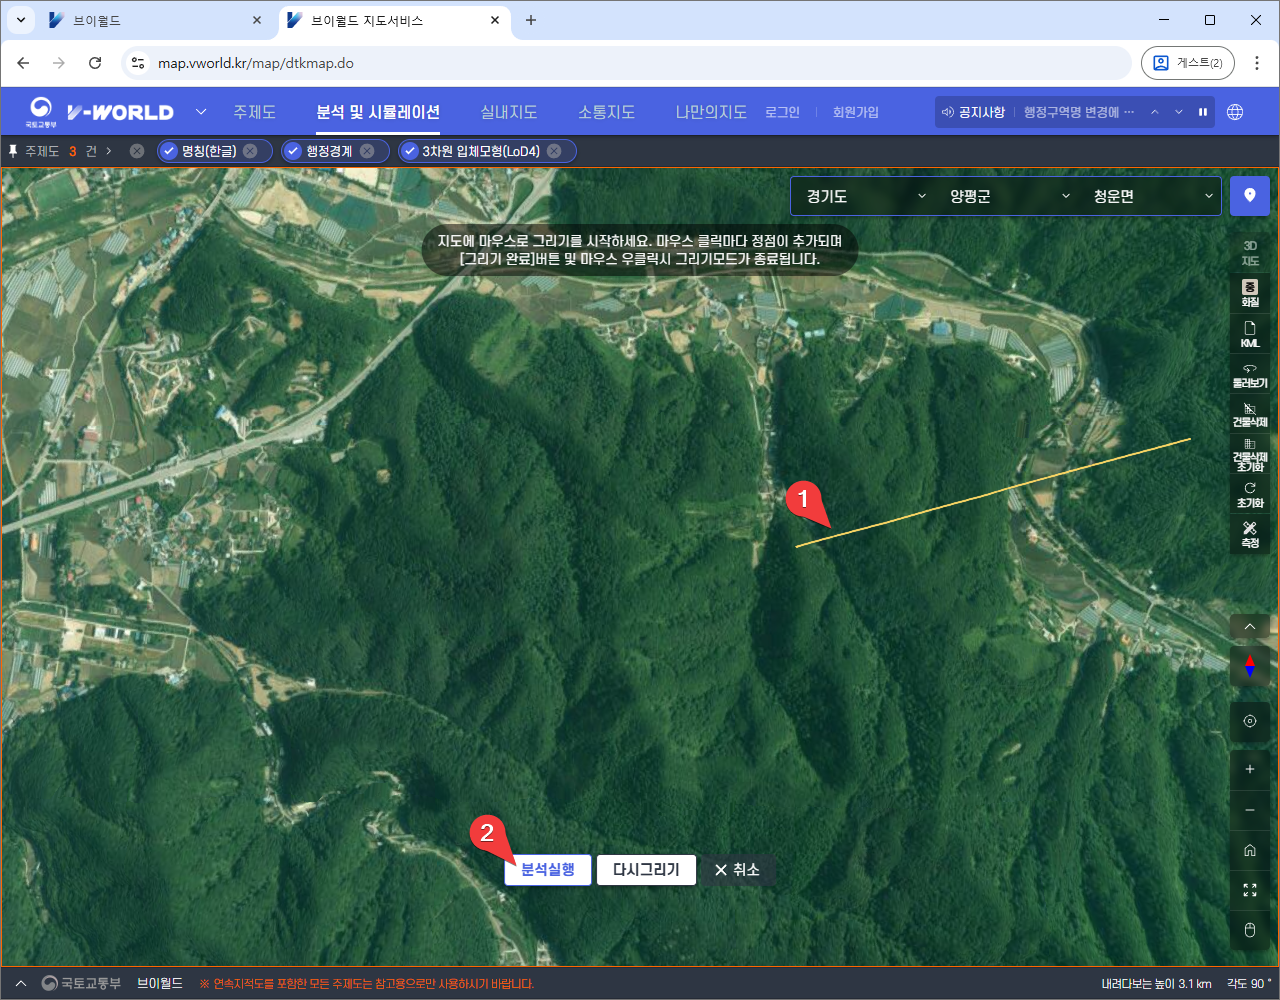Uncheck the 명칭(한글) layer chip
Image resolution: width=1280 pixels, height=1000 pixels.
pyautogui.click(x=169, y=151)
